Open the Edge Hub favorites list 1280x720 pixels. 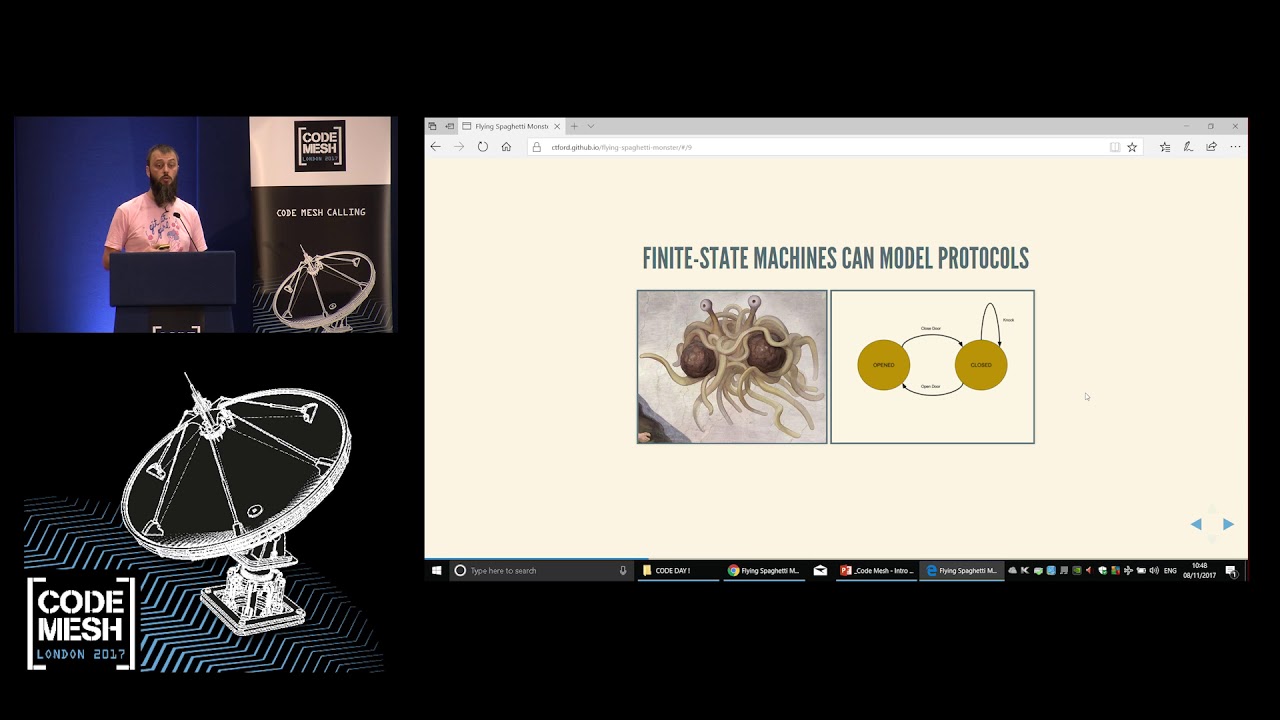1165,147
